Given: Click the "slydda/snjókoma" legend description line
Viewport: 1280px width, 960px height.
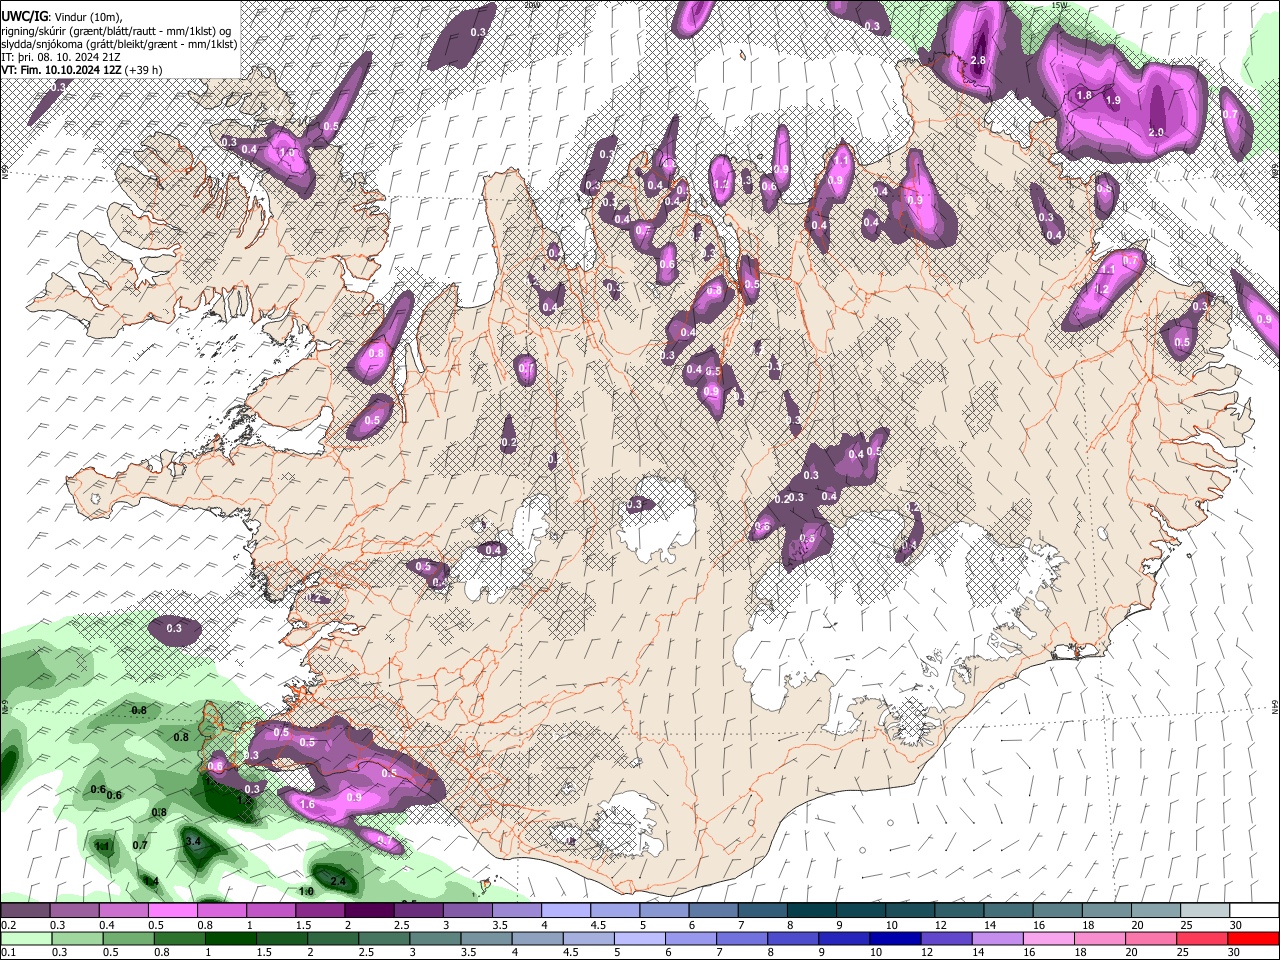Looking at the screenshot, I should 119,44.
